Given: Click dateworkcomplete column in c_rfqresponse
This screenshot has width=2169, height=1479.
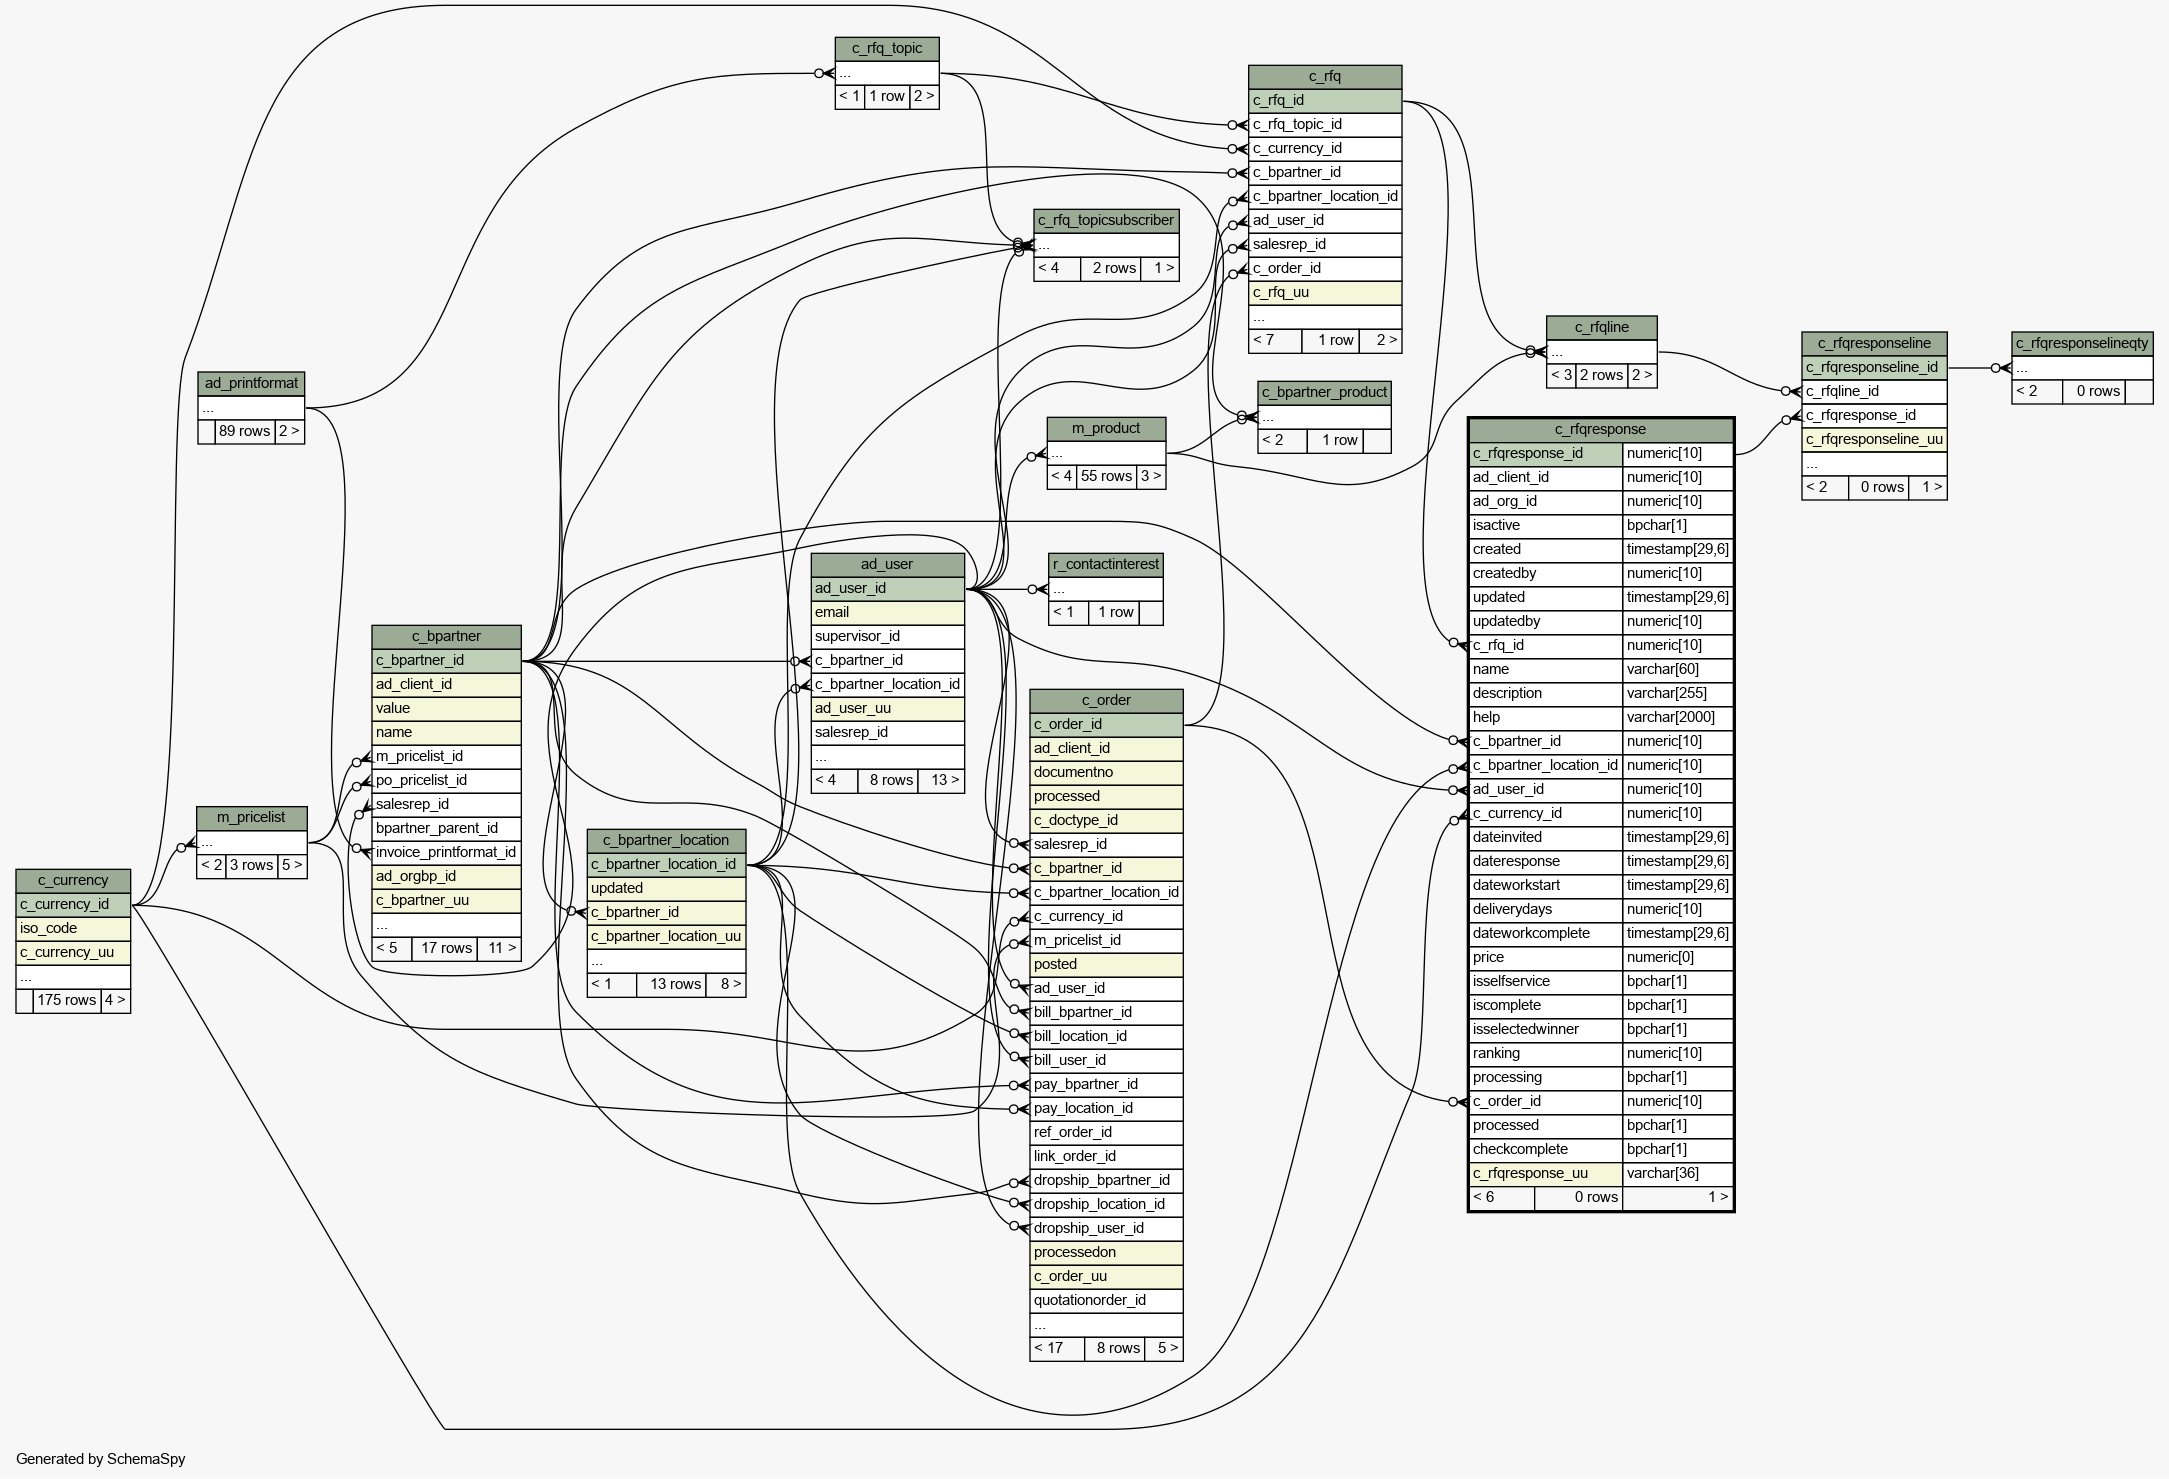Looking at the screenshot, I should click(x=1546, y=934).
